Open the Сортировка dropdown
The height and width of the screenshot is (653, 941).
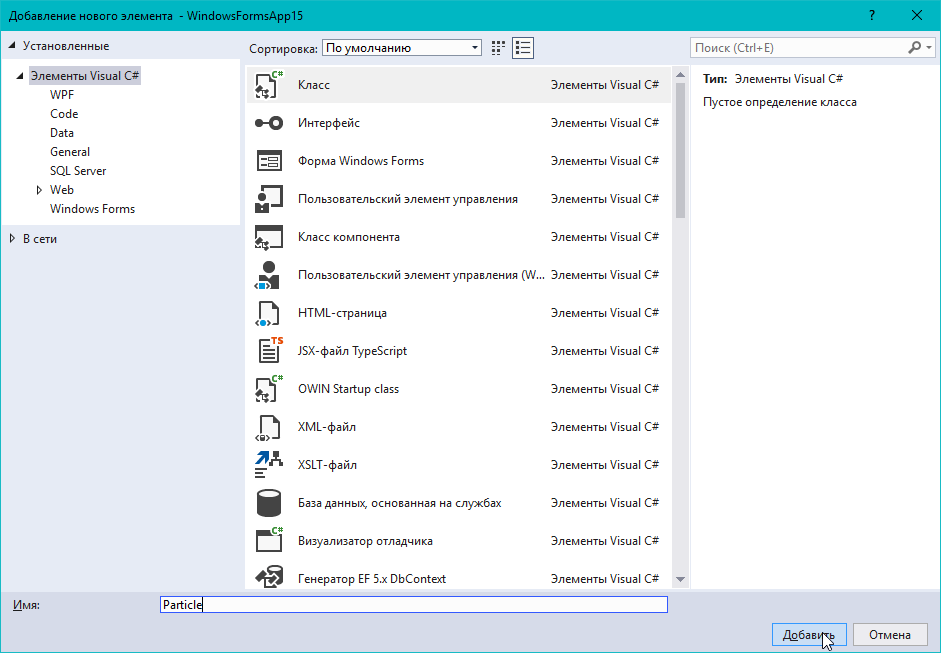point(402,48)
